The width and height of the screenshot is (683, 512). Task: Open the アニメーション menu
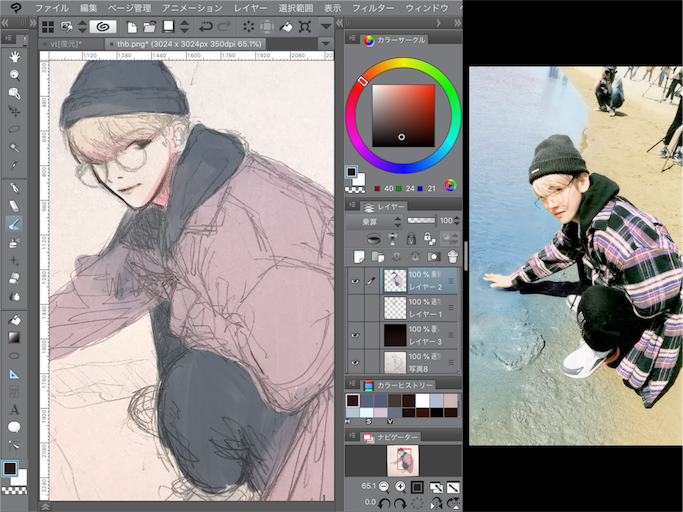coord(192,8)
